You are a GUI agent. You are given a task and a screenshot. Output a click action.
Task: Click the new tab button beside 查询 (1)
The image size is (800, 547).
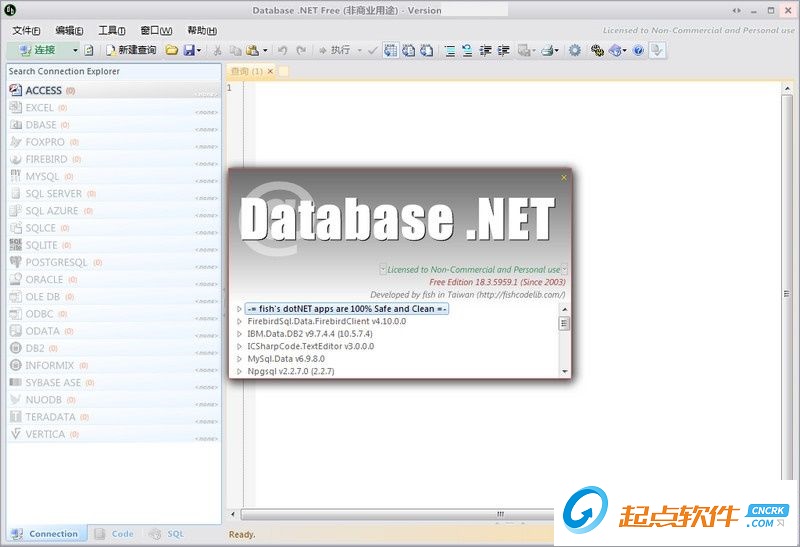click(284, 71)
